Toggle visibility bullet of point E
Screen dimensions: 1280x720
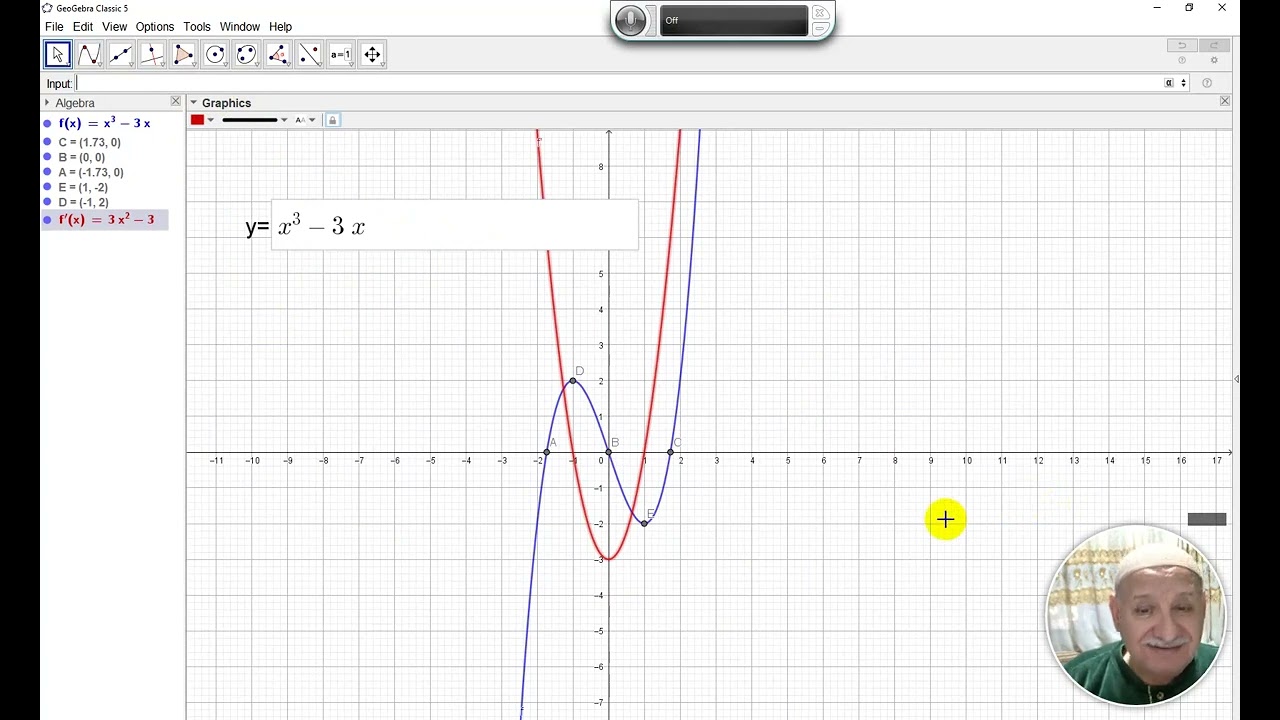[x=47, y=187]
